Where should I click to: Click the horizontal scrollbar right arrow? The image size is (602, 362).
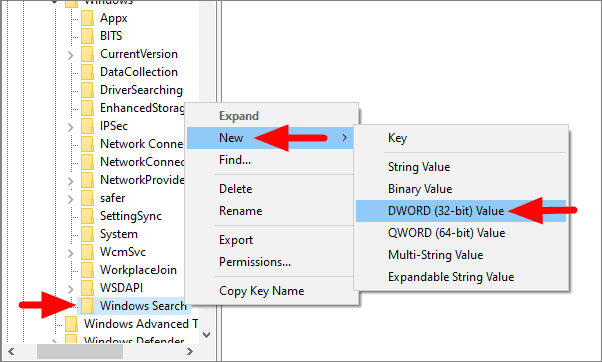click(190, 351)
